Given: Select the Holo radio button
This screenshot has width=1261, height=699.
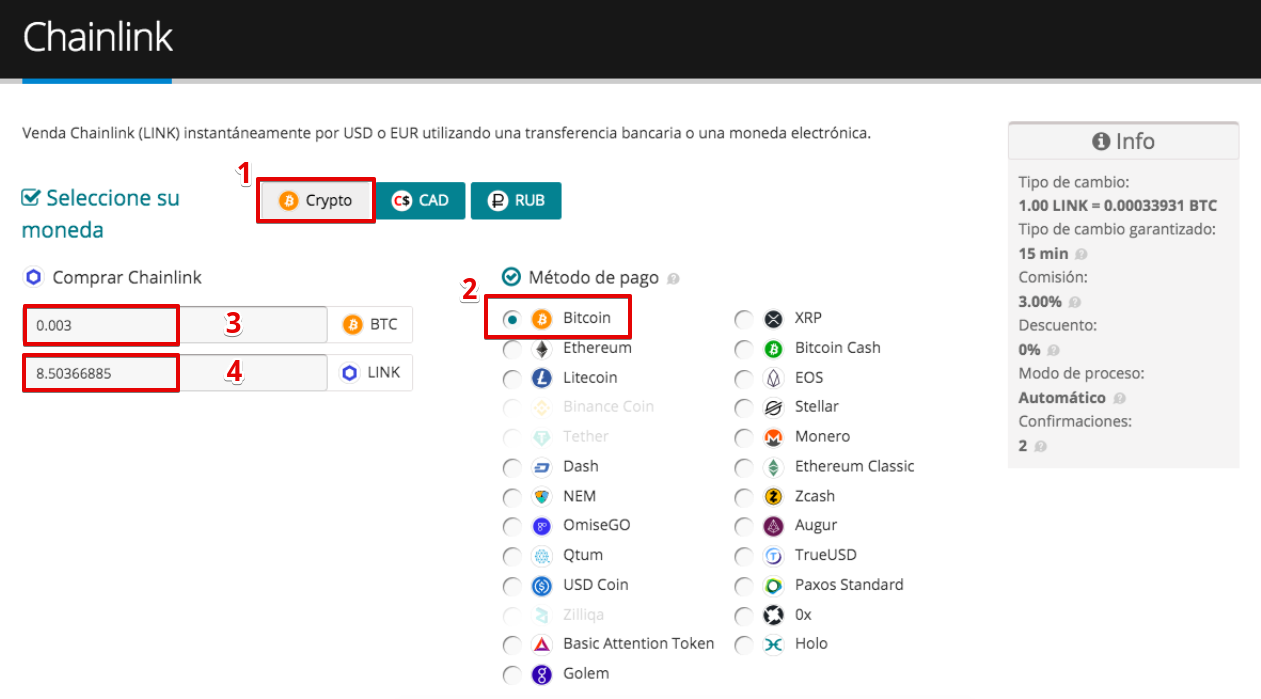Looking at the screenshot, I should click(x=744, y=645).
